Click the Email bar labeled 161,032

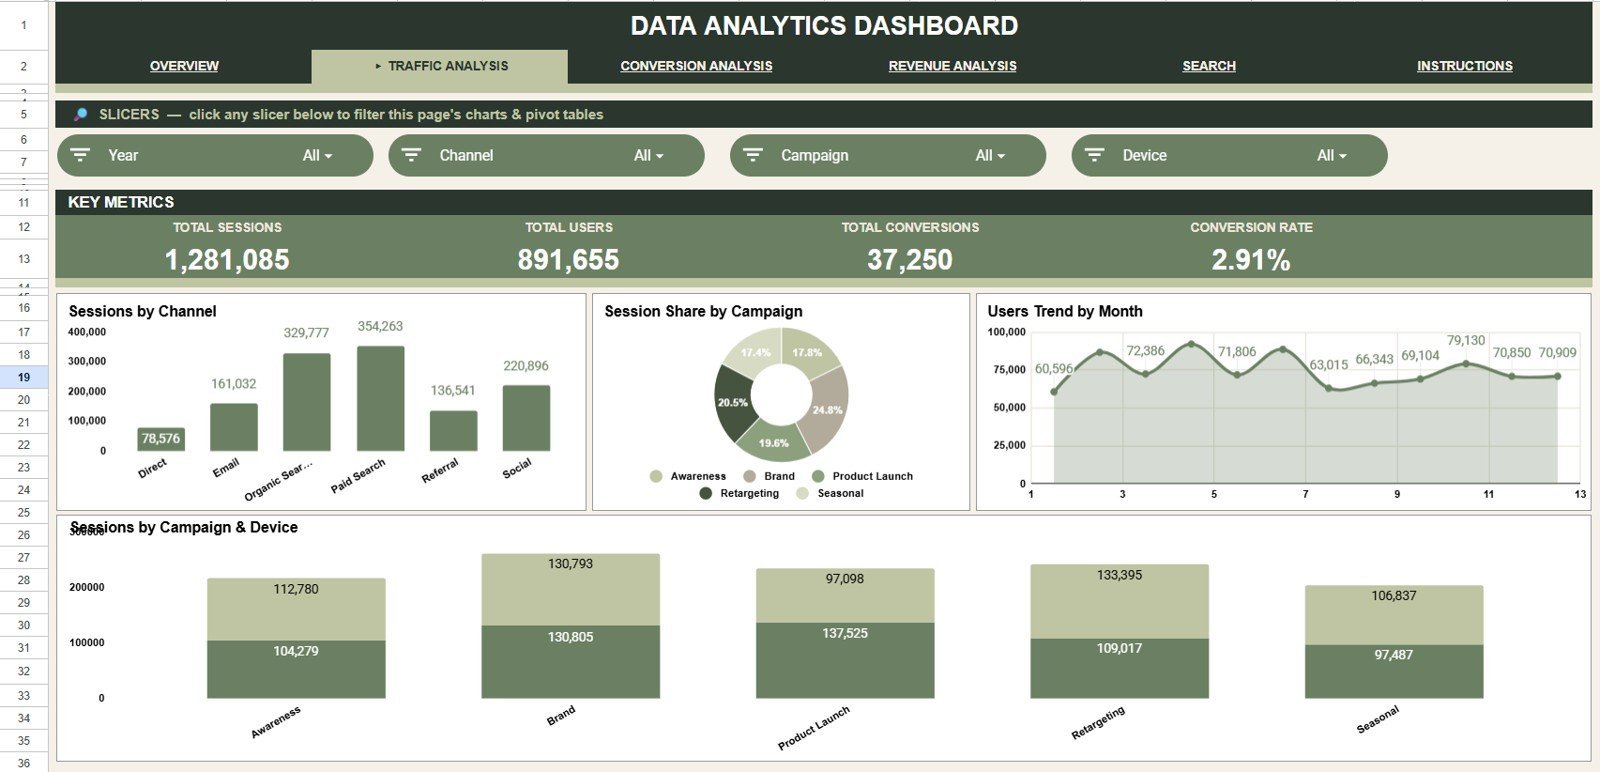[234, 427]
